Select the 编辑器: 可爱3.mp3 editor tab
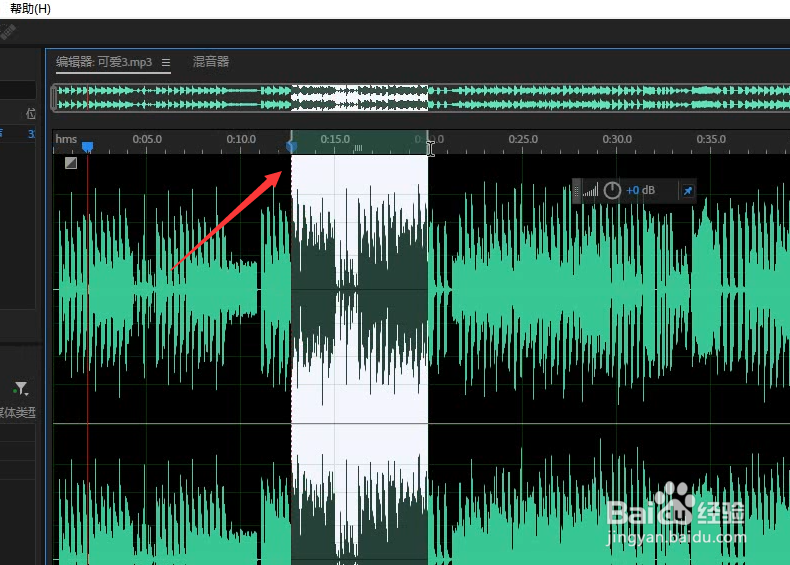Viewport: 790px width, 565px height. pyautogui.click(x=104, y=62)
